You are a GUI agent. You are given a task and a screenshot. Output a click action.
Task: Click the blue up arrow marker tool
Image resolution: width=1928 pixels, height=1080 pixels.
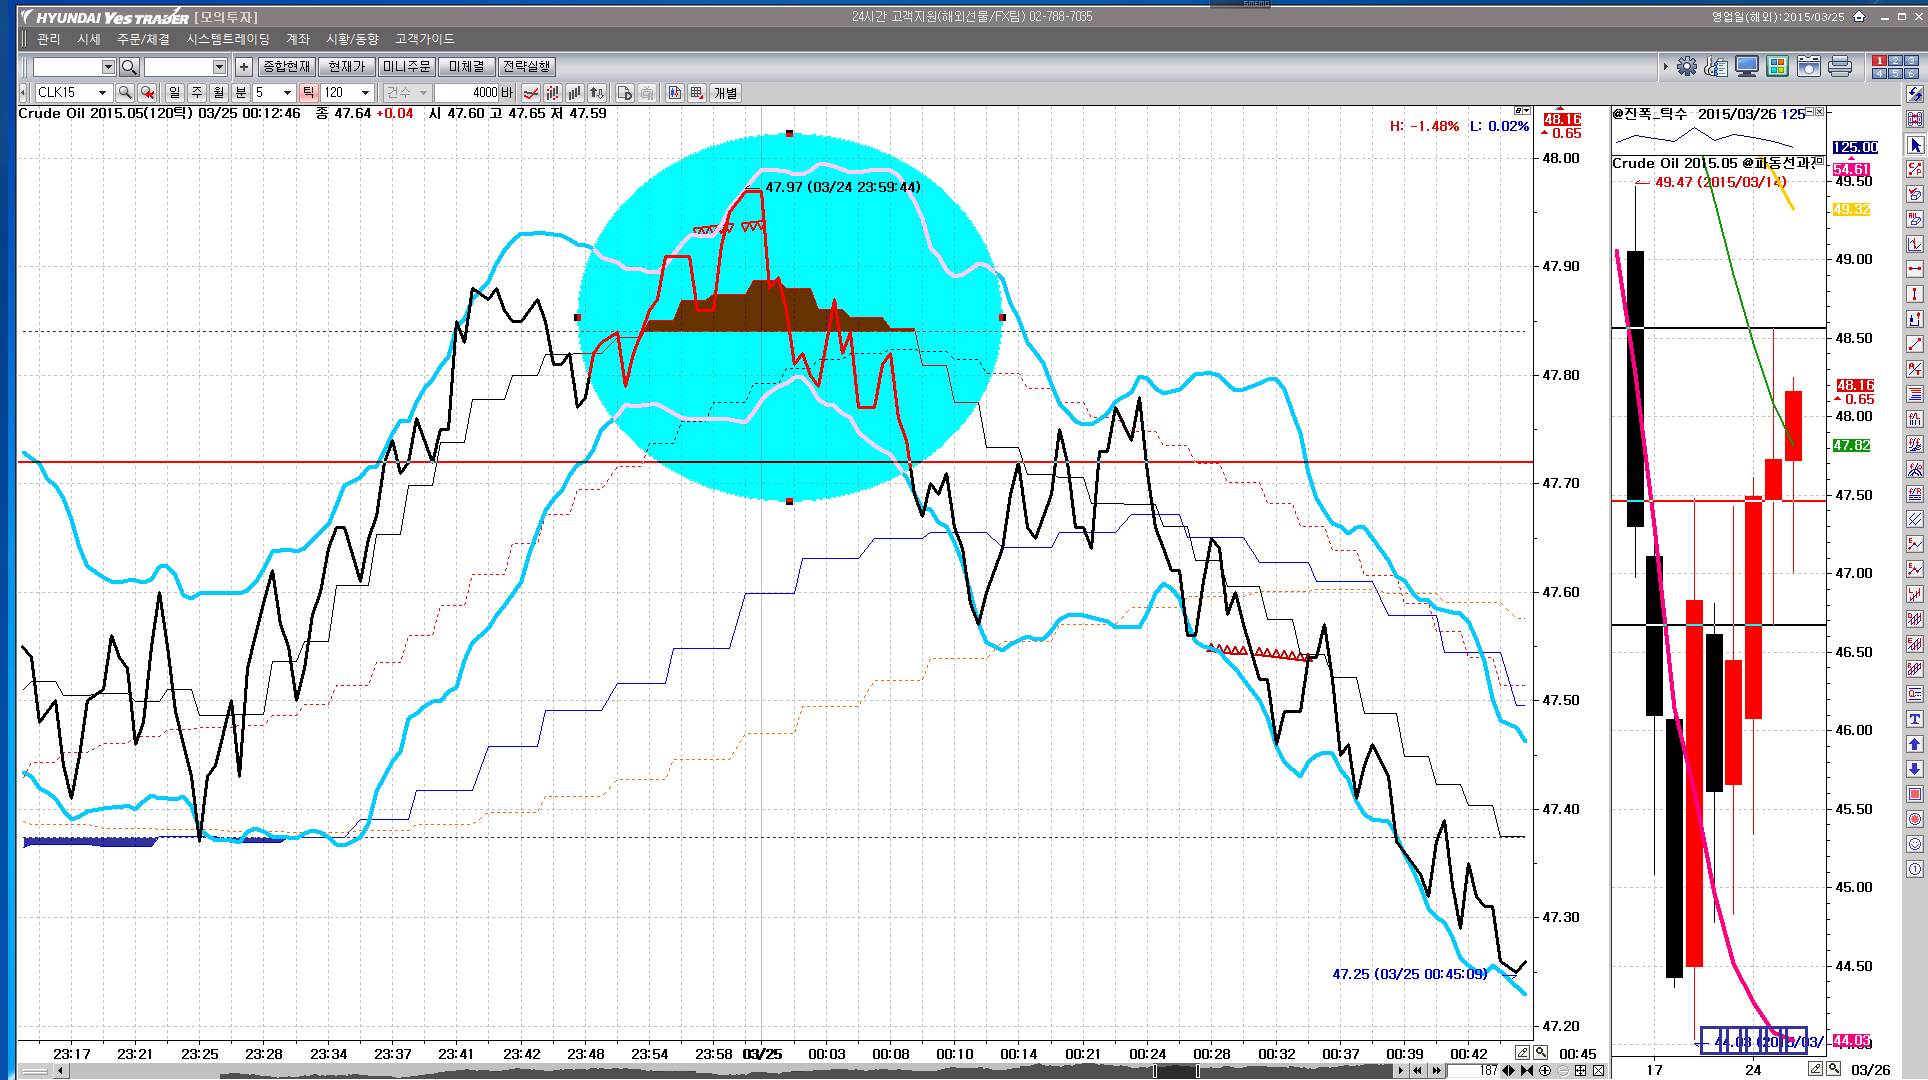pyautogui.click(x=1915, y=744)
